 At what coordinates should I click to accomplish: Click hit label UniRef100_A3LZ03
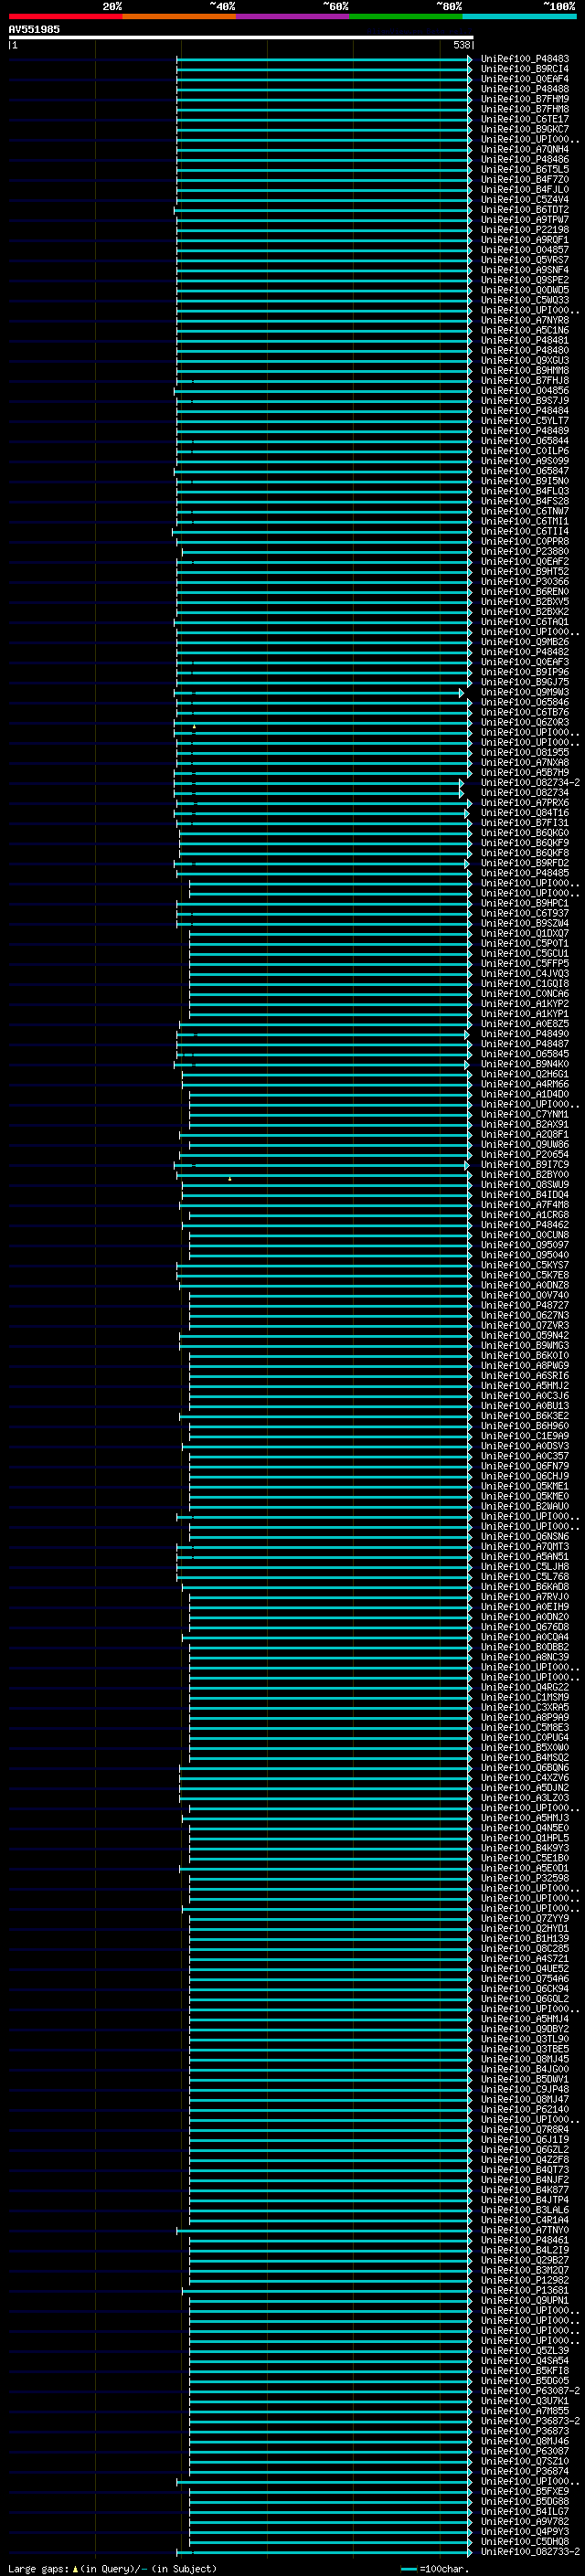click(525, 1798)
